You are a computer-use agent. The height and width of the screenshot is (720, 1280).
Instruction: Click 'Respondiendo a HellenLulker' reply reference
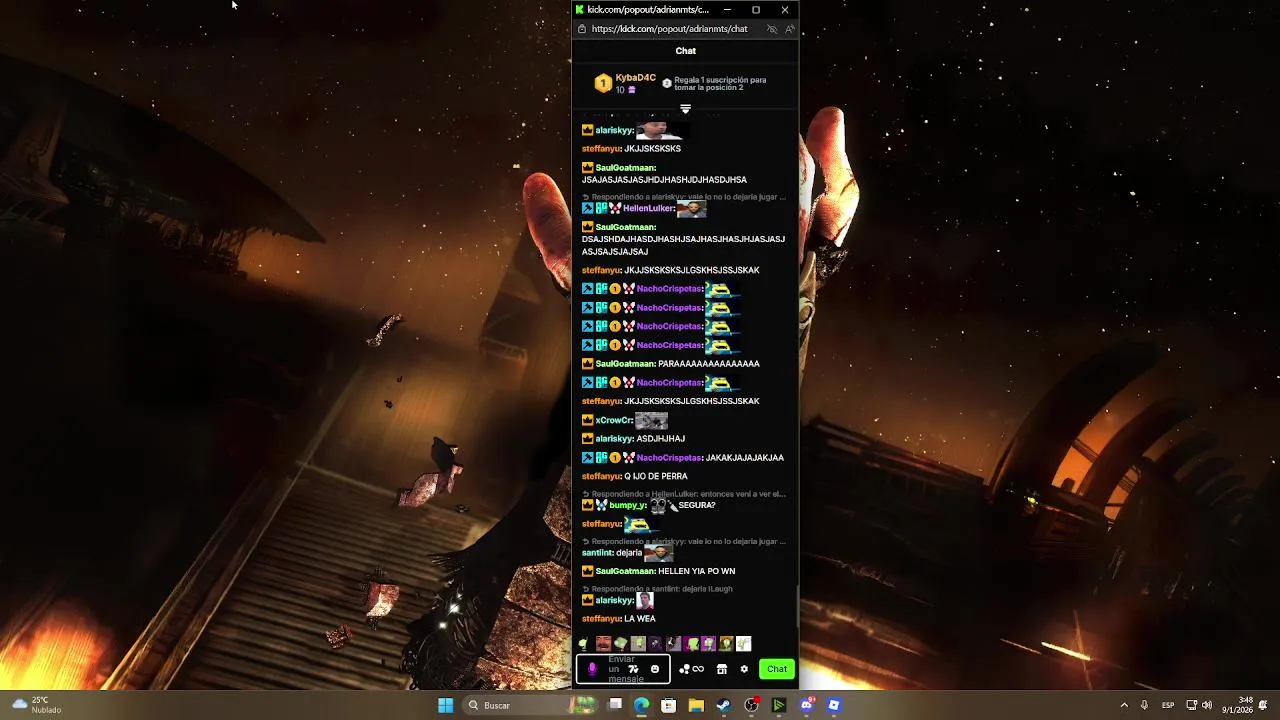(x=685, y=494)
